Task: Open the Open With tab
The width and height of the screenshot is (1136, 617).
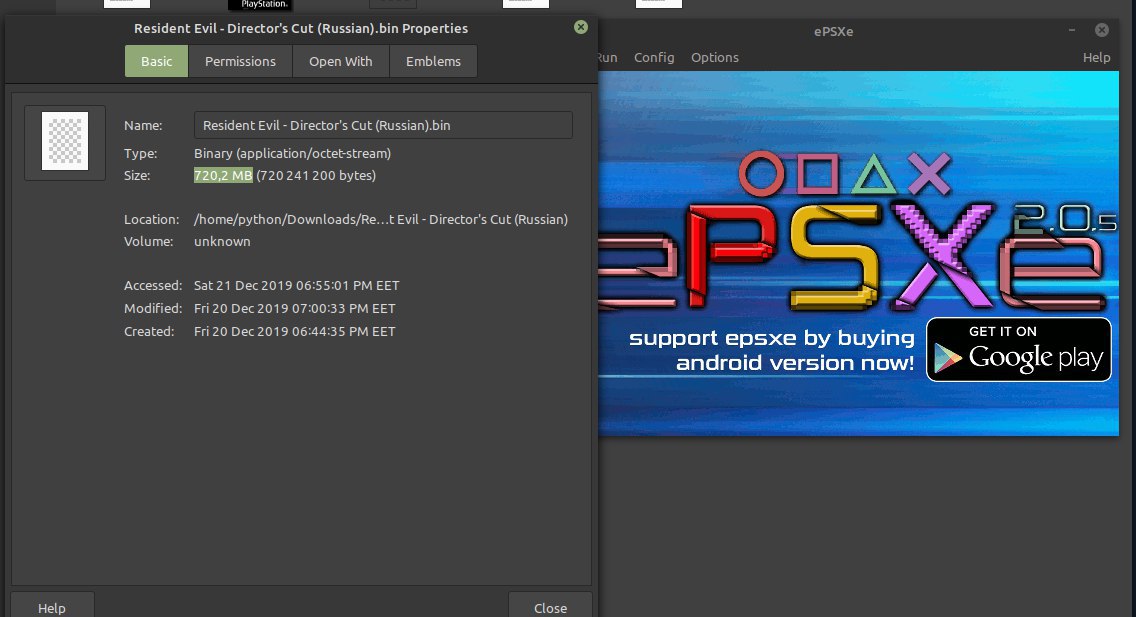Action: pos(341,62)
